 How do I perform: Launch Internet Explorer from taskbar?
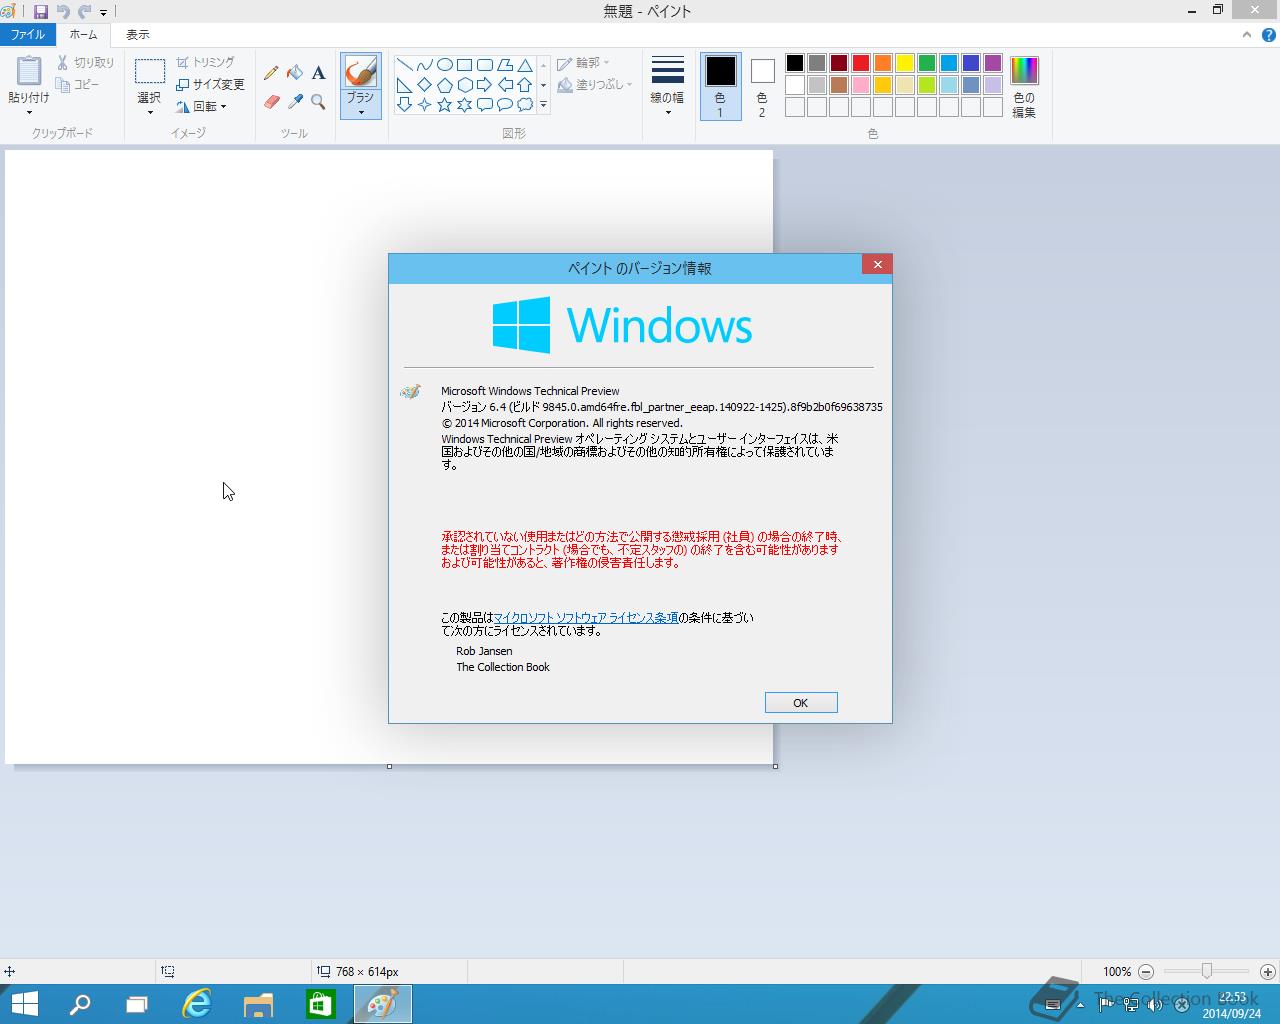(198, 1004)
